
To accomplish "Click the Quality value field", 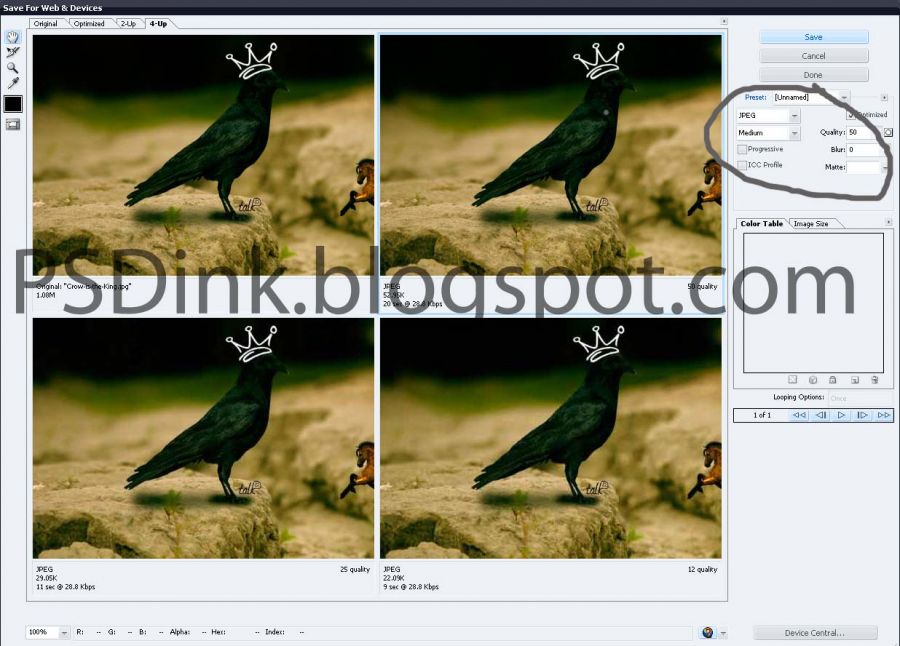I will (864, 133).
